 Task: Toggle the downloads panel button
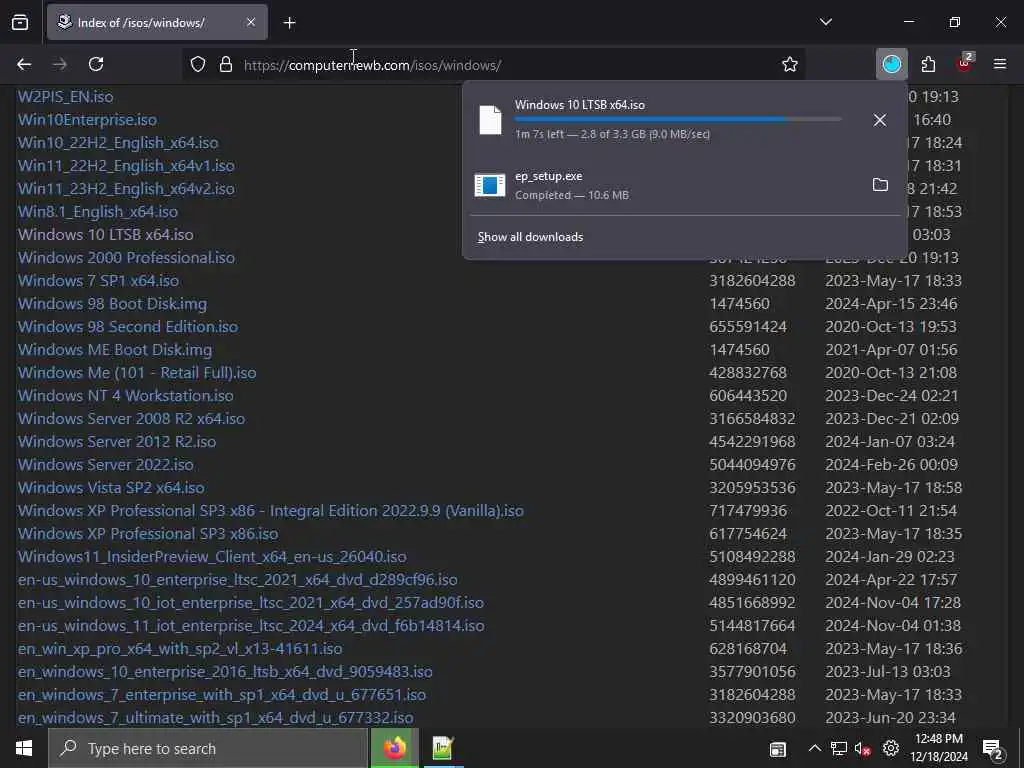point(891,64)
